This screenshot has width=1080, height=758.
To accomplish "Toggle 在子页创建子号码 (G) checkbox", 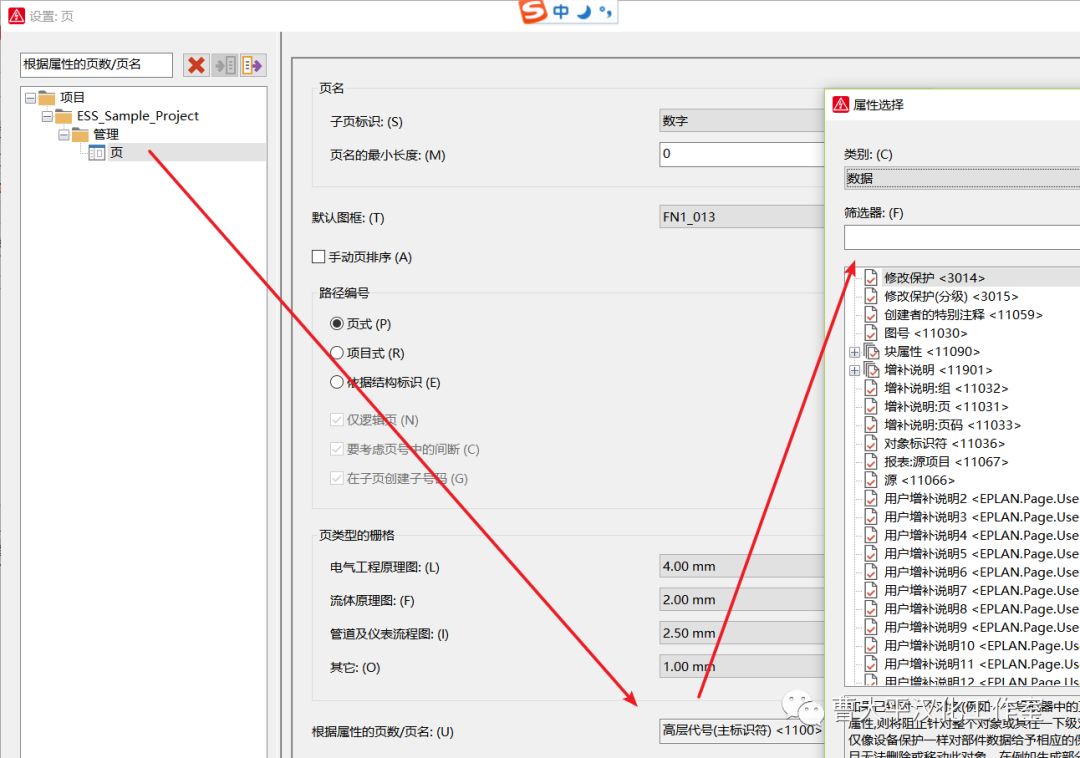I will point(337,478).
